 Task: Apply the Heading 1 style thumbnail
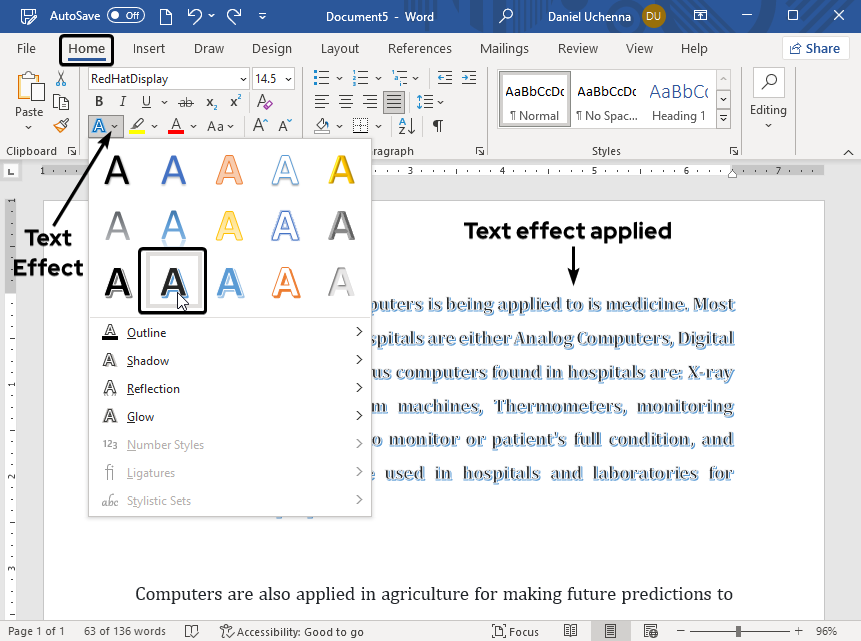pyautogui.click(x=678, y=99)
